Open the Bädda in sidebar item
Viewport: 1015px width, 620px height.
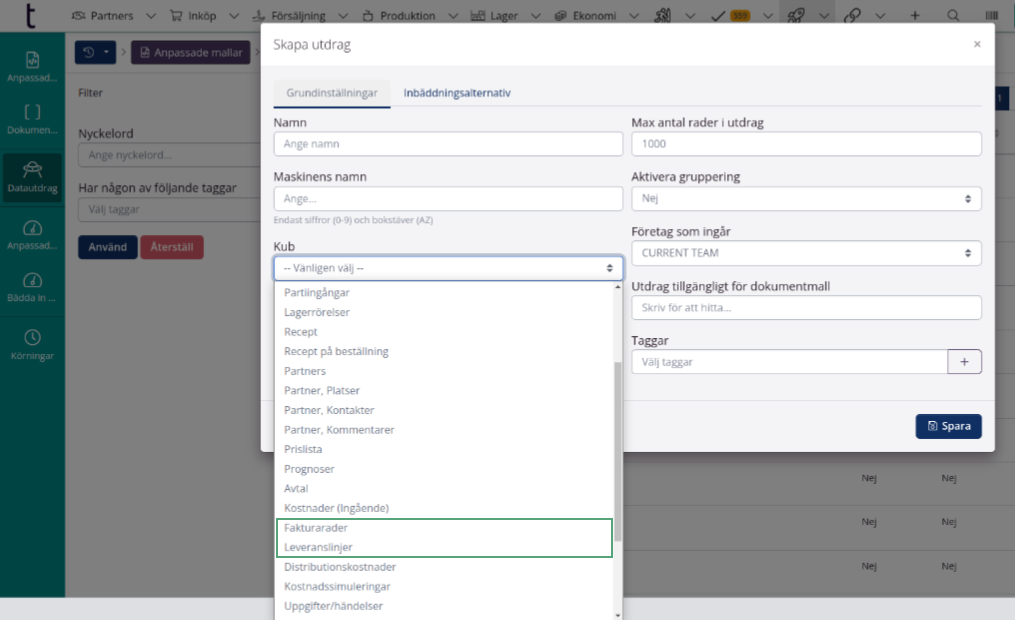pos(32,287)
